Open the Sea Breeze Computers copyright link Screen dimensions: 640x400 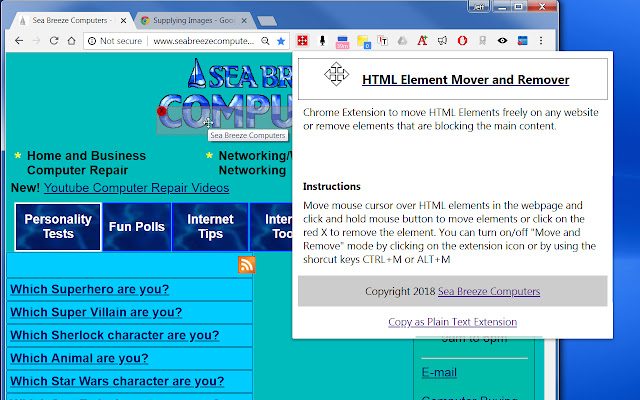489,291
